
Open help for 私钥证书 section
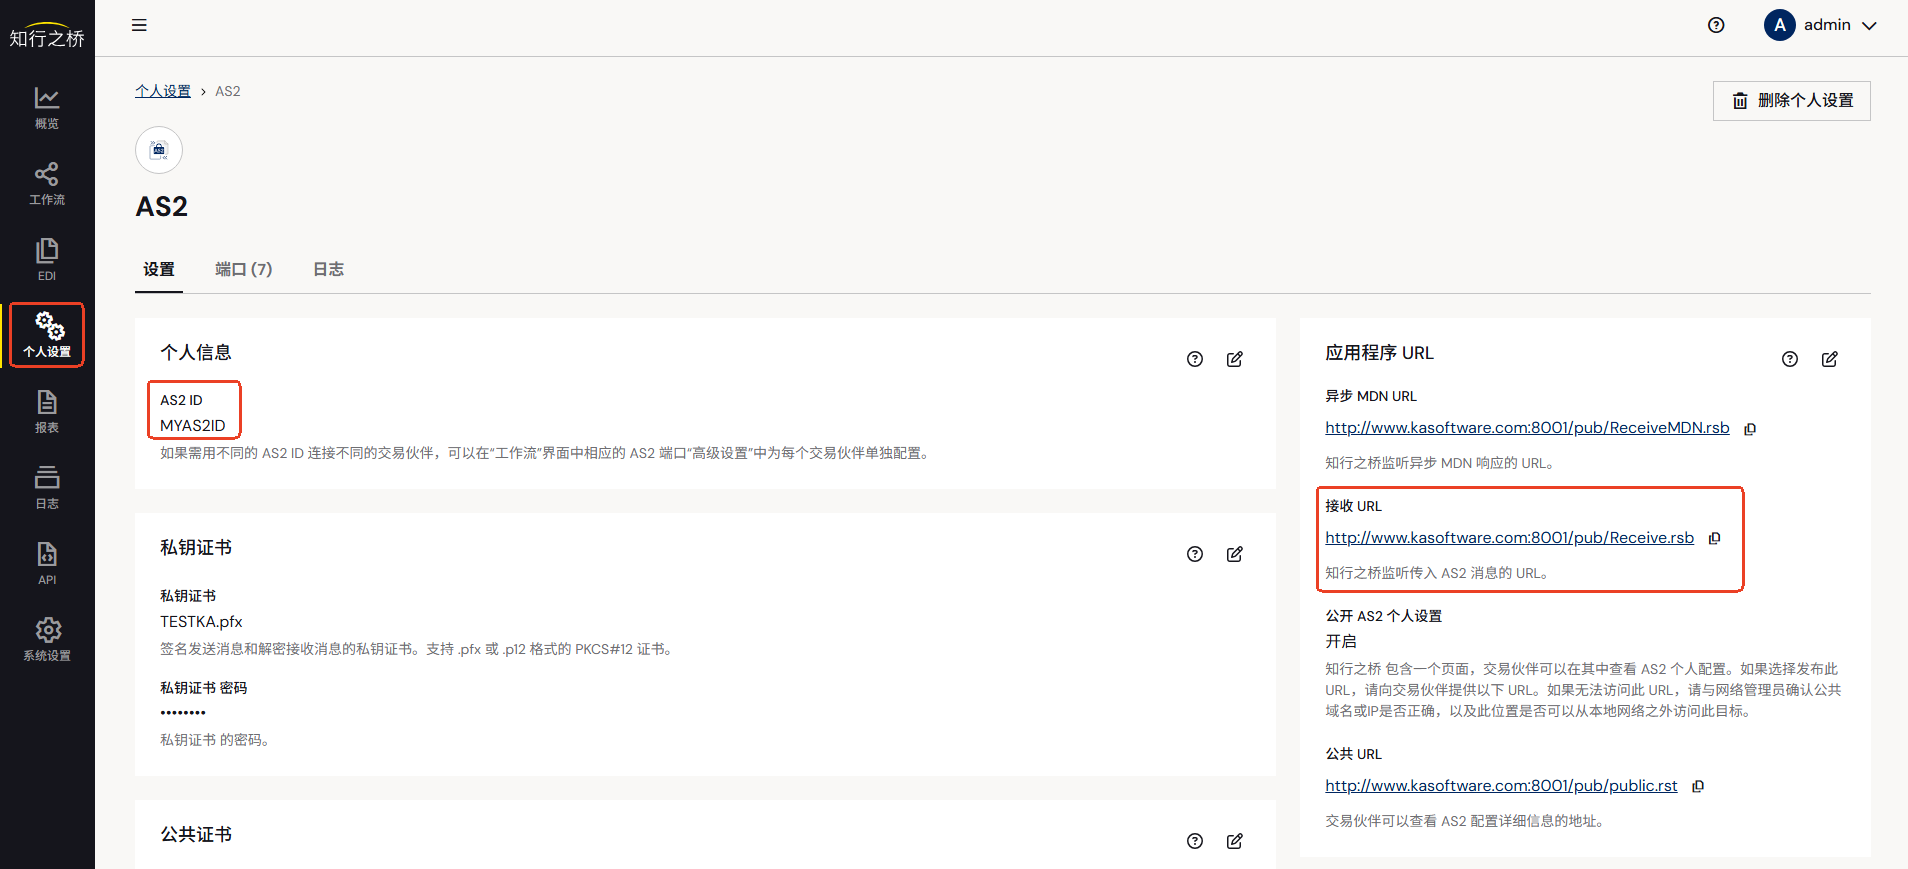(1195, 554)
